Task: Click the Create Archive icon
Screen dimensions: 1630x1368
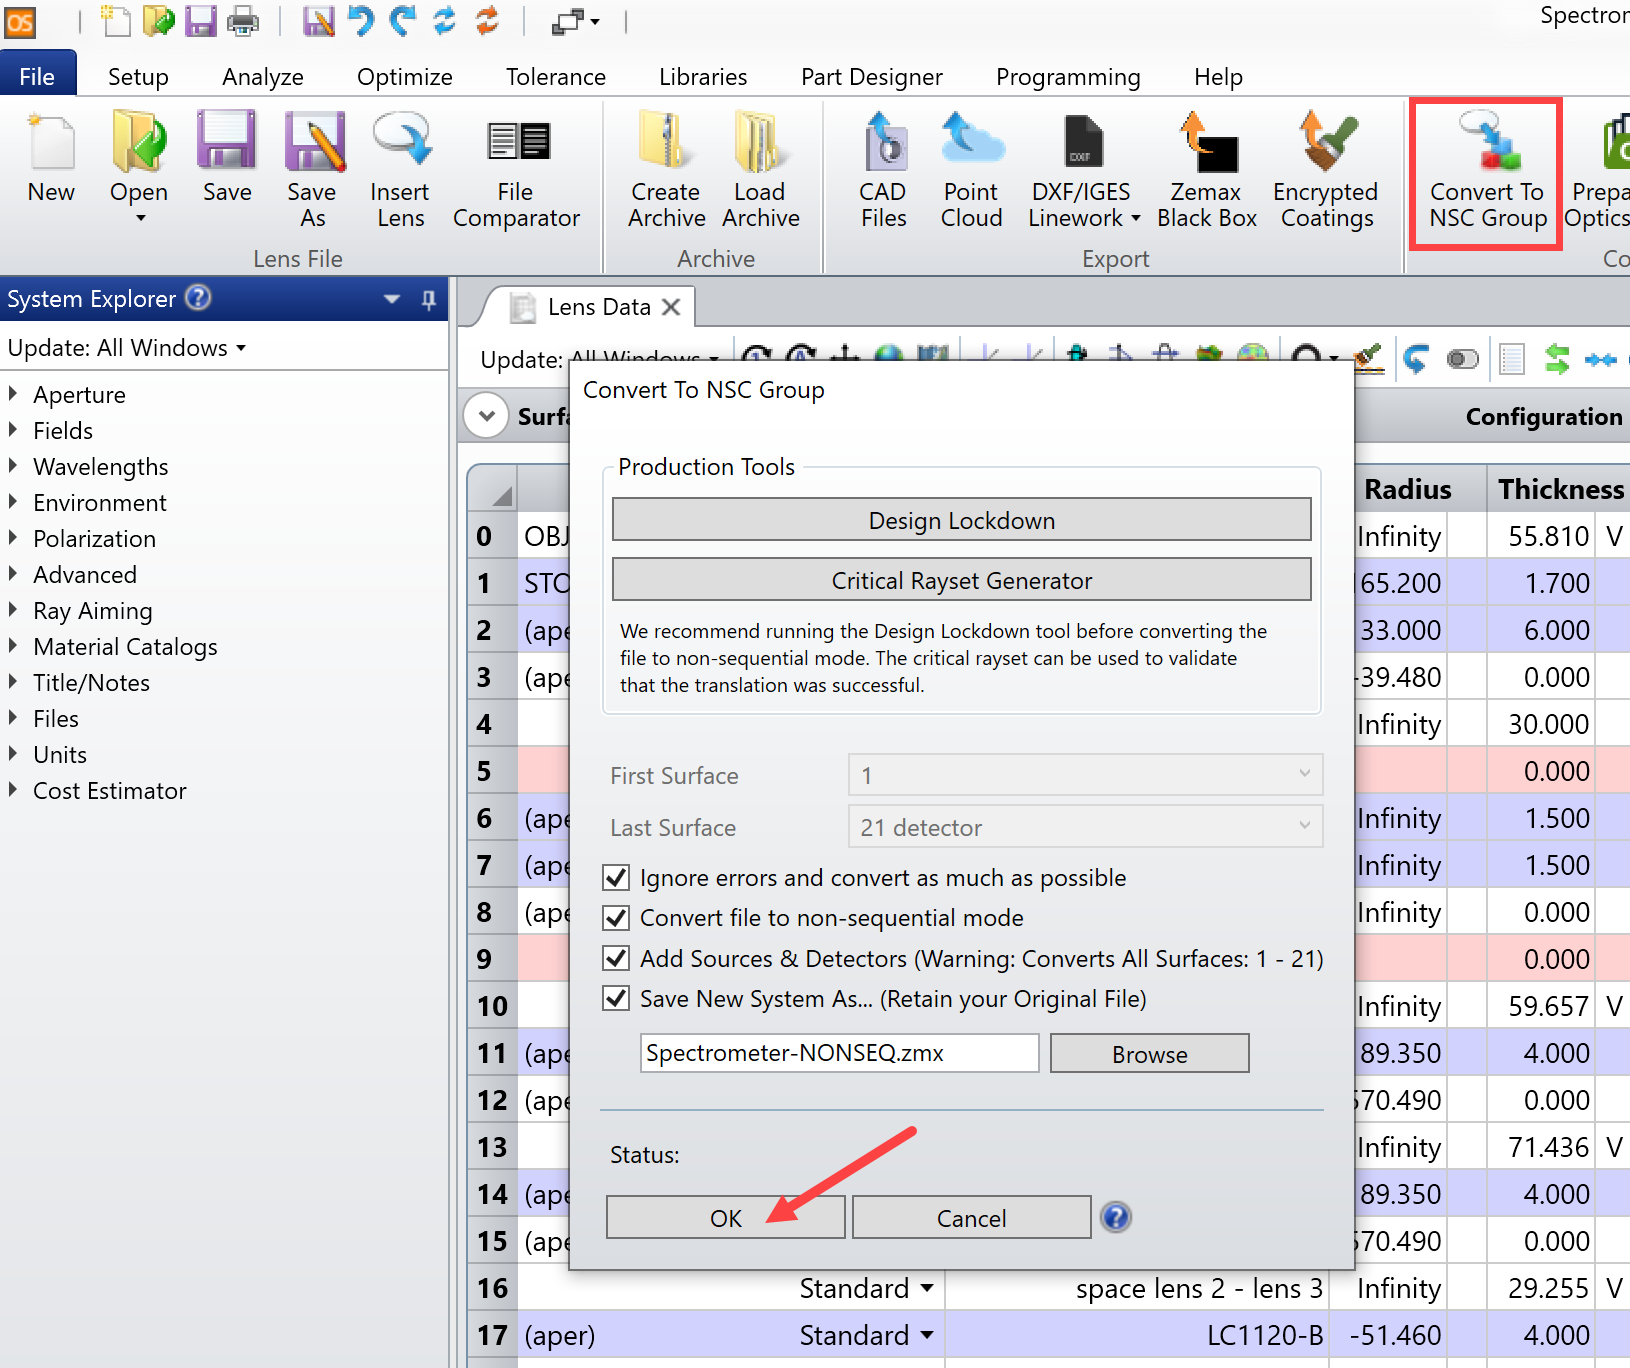Action: coord(666,141)
